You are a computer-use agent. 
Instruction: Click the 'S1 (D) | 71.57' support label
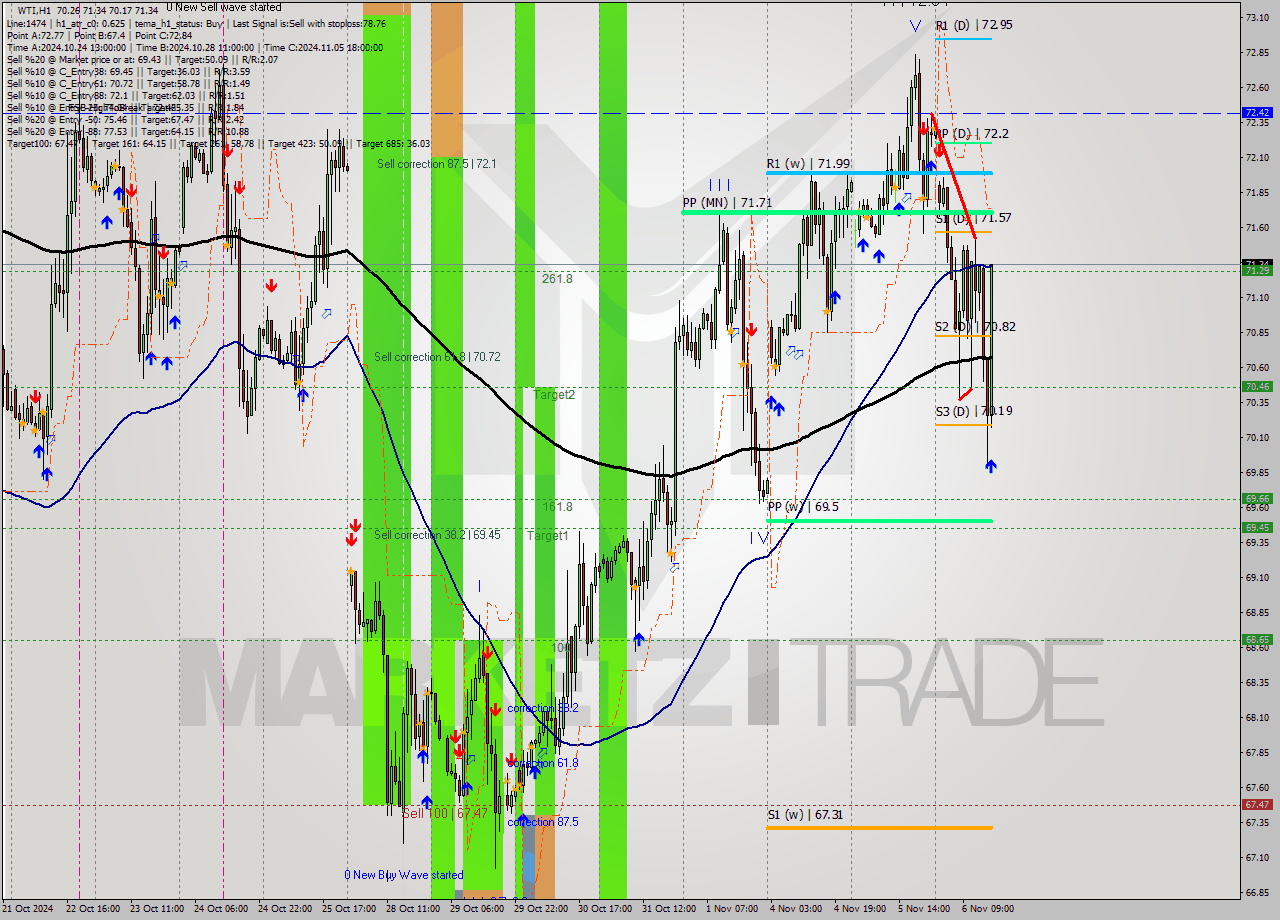pyautogui.click(x=974, y=217)
